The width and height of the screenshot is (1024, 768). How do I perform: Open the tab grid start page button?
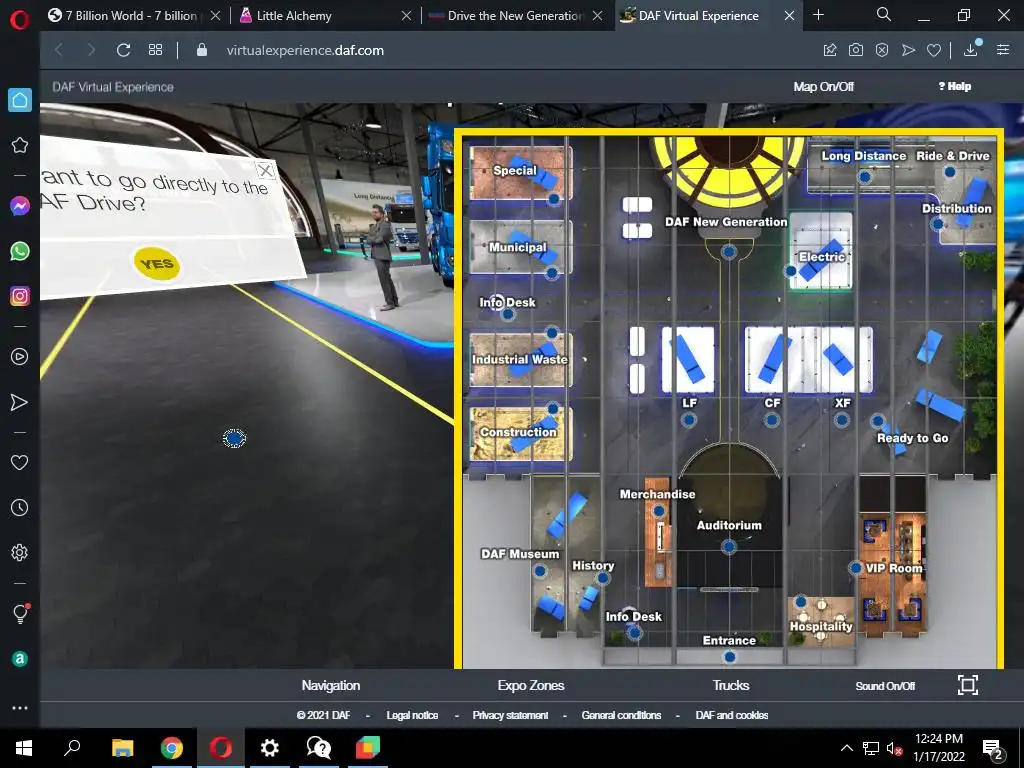click(155, 50)
